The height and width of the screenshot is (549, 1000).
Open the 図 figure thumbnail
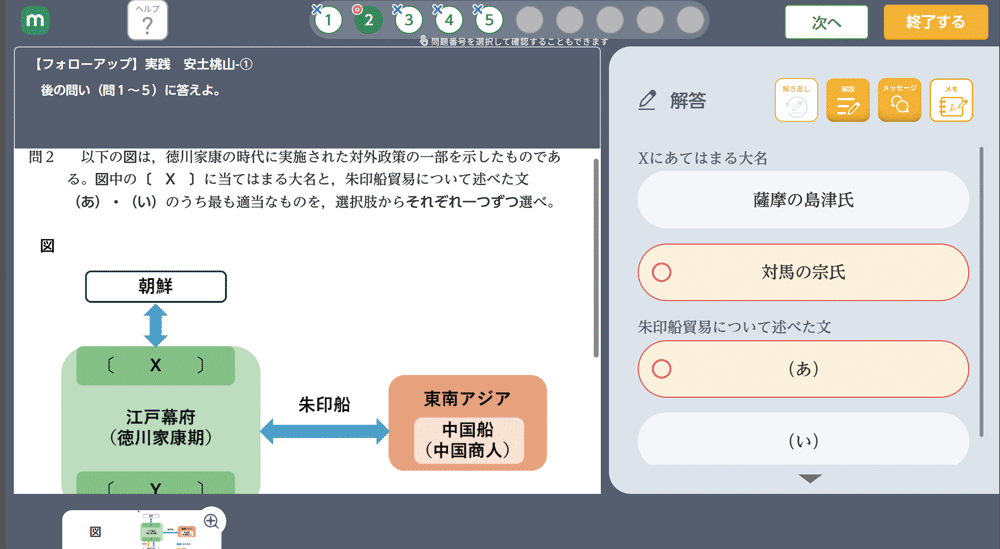pos(142,530)
